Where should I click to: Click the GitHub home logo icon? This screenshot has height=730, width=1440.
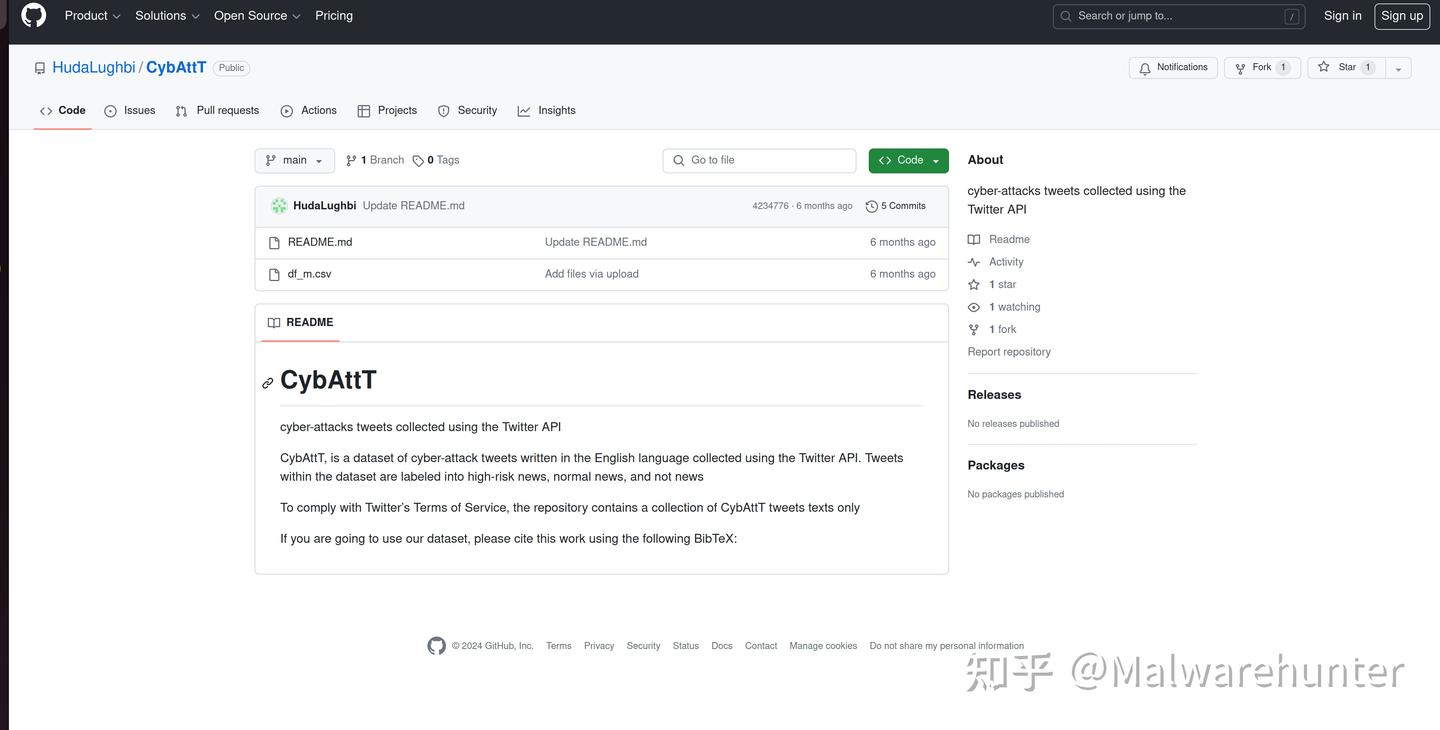tap(33, 15)
